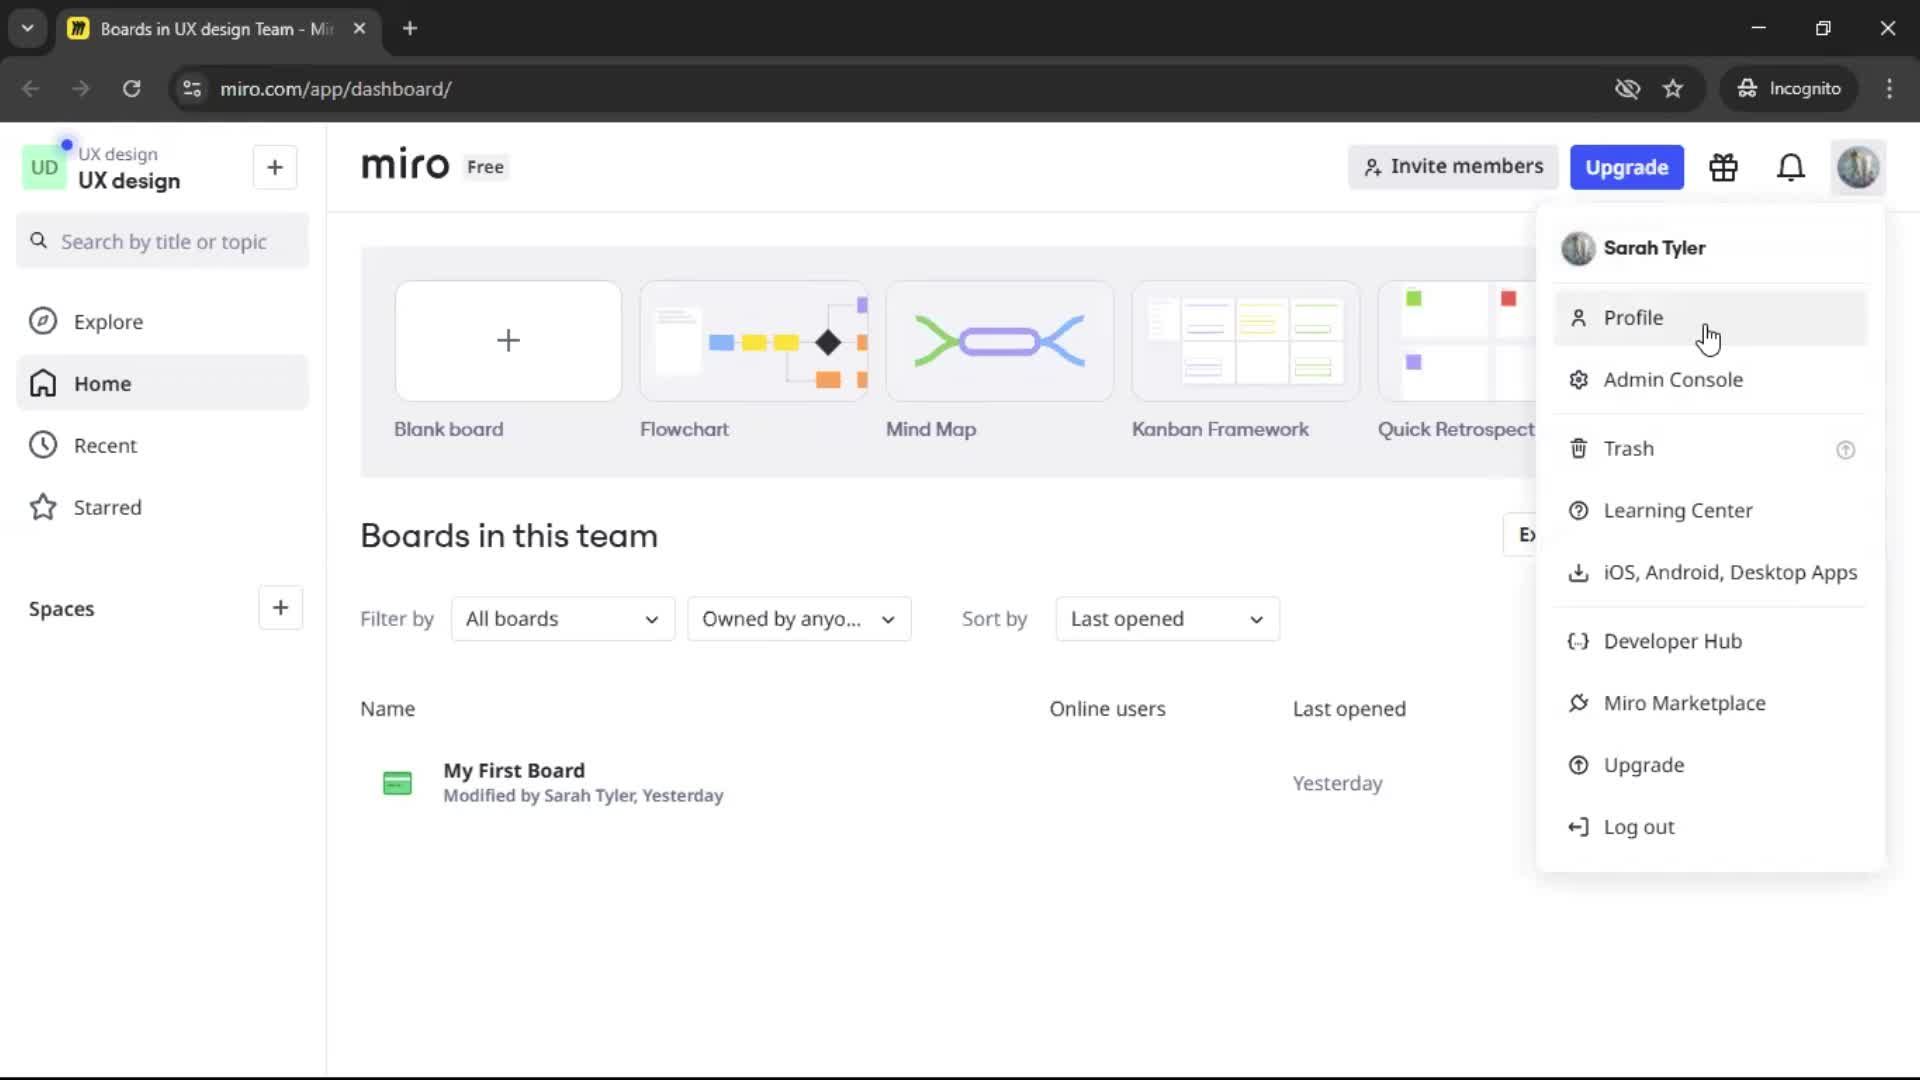Go back to the previous page
This screenshot has width=1920, height=1080.
point(30,89)
